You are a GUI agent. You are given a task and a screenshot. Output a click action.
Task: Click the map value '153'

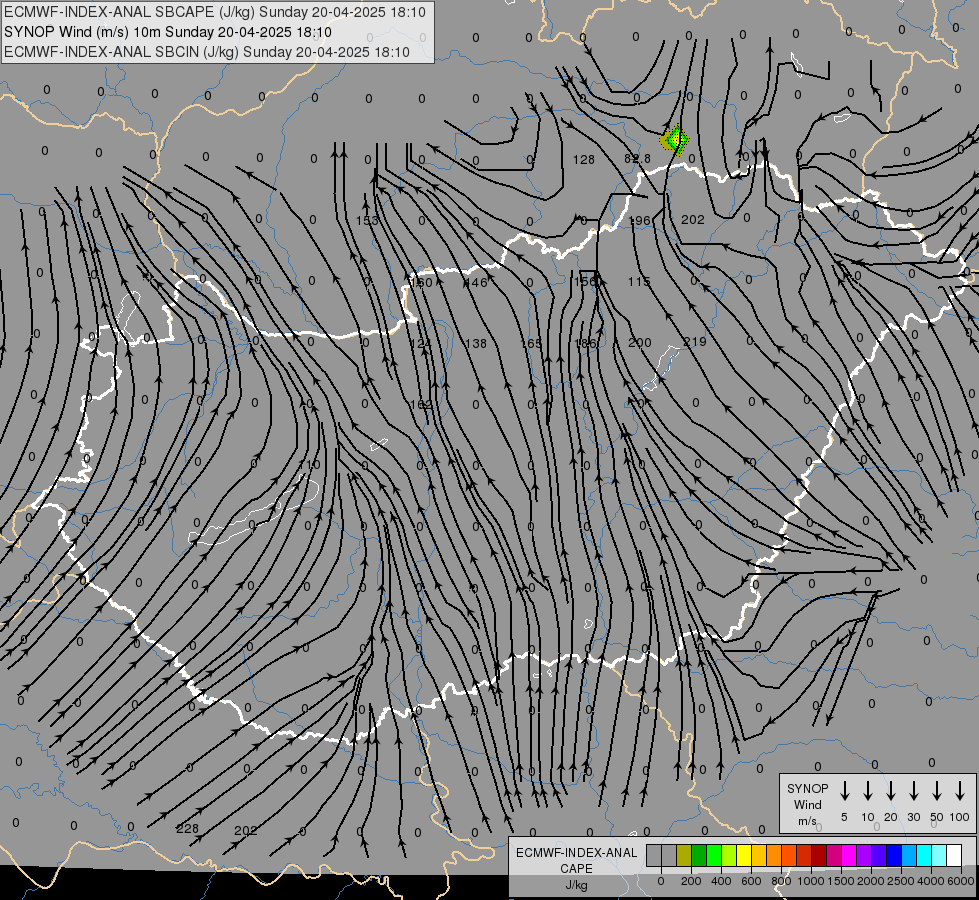(x=367, y=220)
